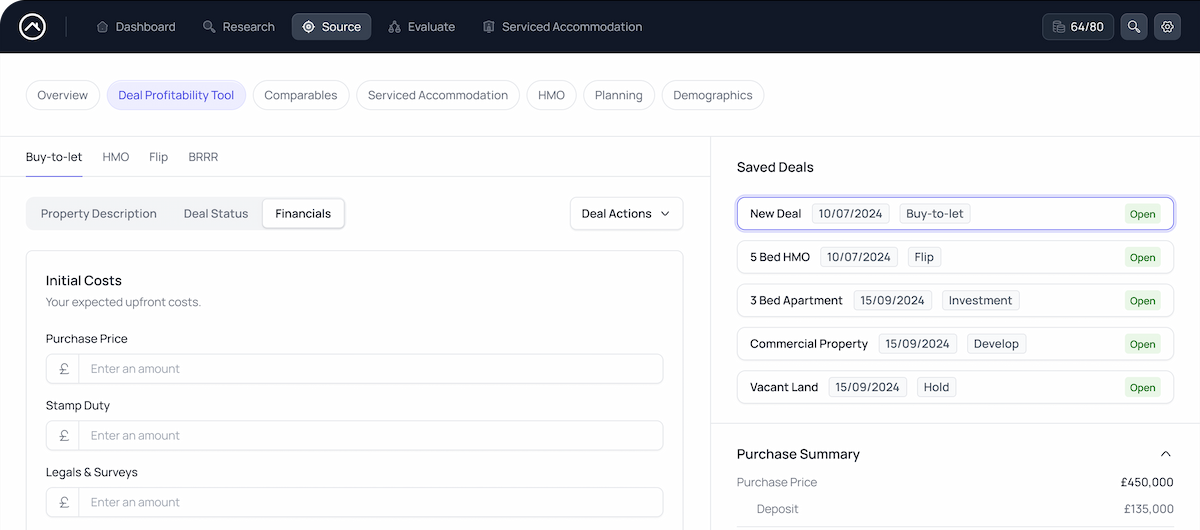Click the Open status on Vacant Land
This screenshot has height=530, width=1200.
(x=1143, y=387)
